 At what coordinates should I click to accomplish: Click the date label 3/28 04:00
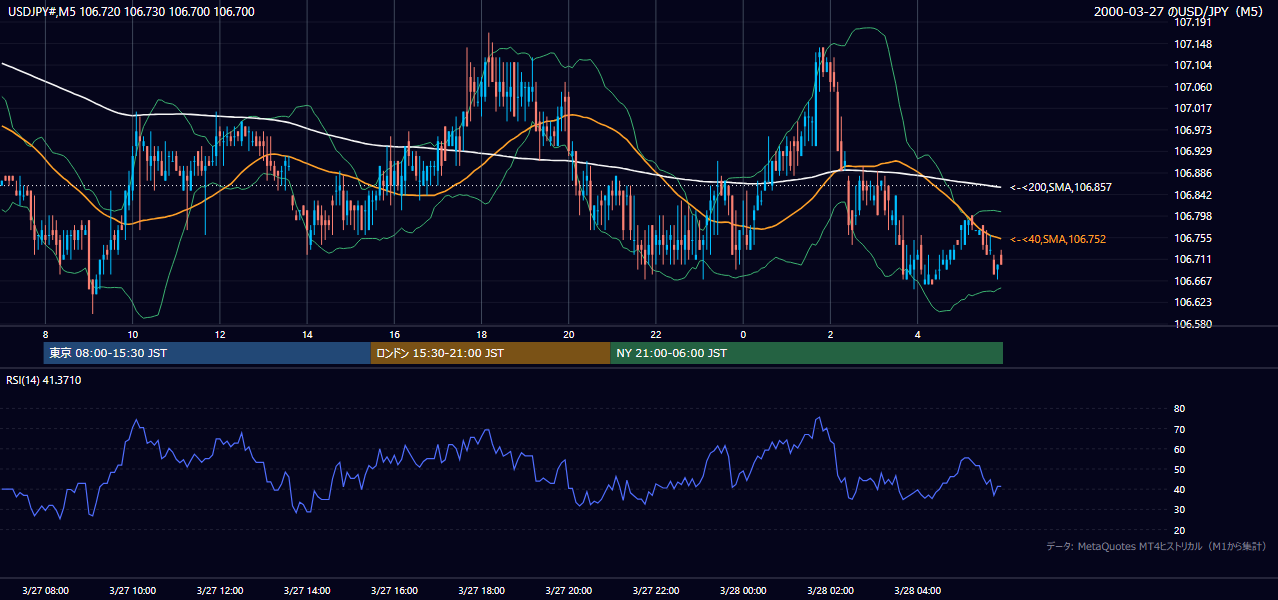[x=917, y=590]
